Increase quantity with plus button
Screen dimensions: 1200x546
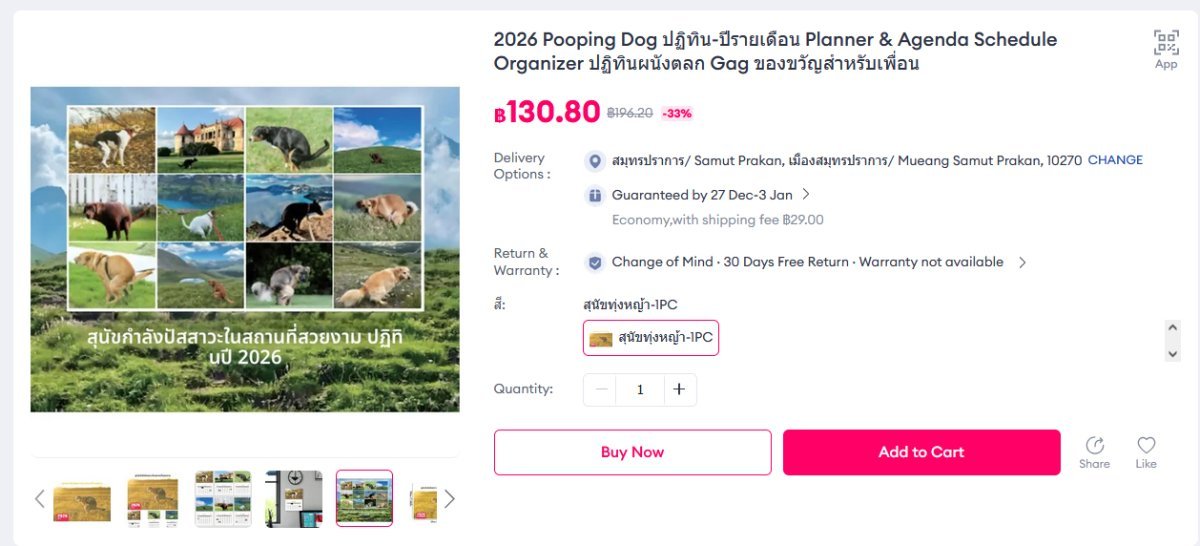coord(679,390)
